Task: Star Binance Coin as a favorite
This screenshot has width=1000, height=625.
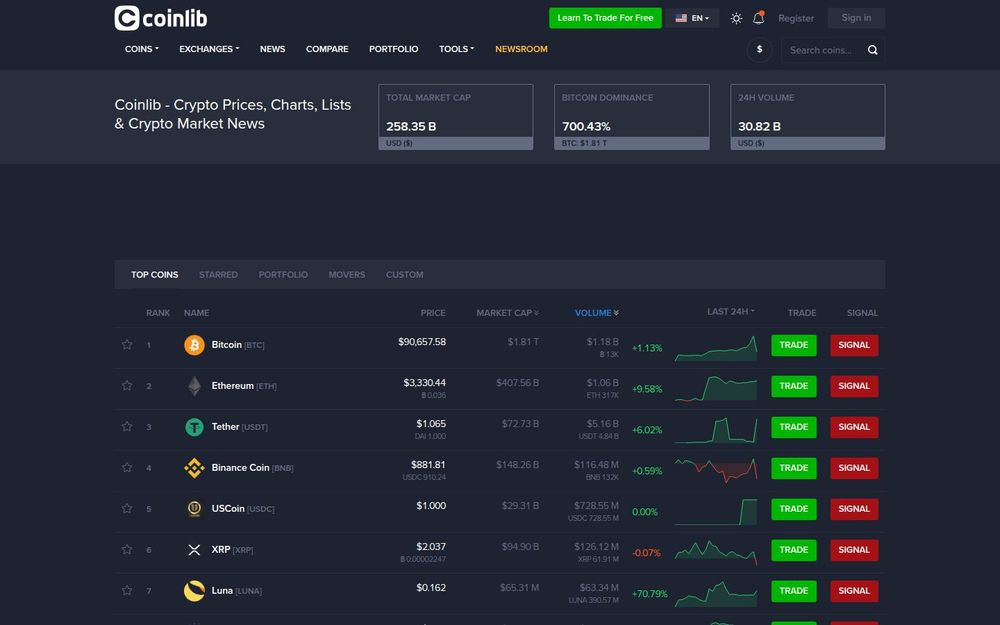Action: [127, 467]
